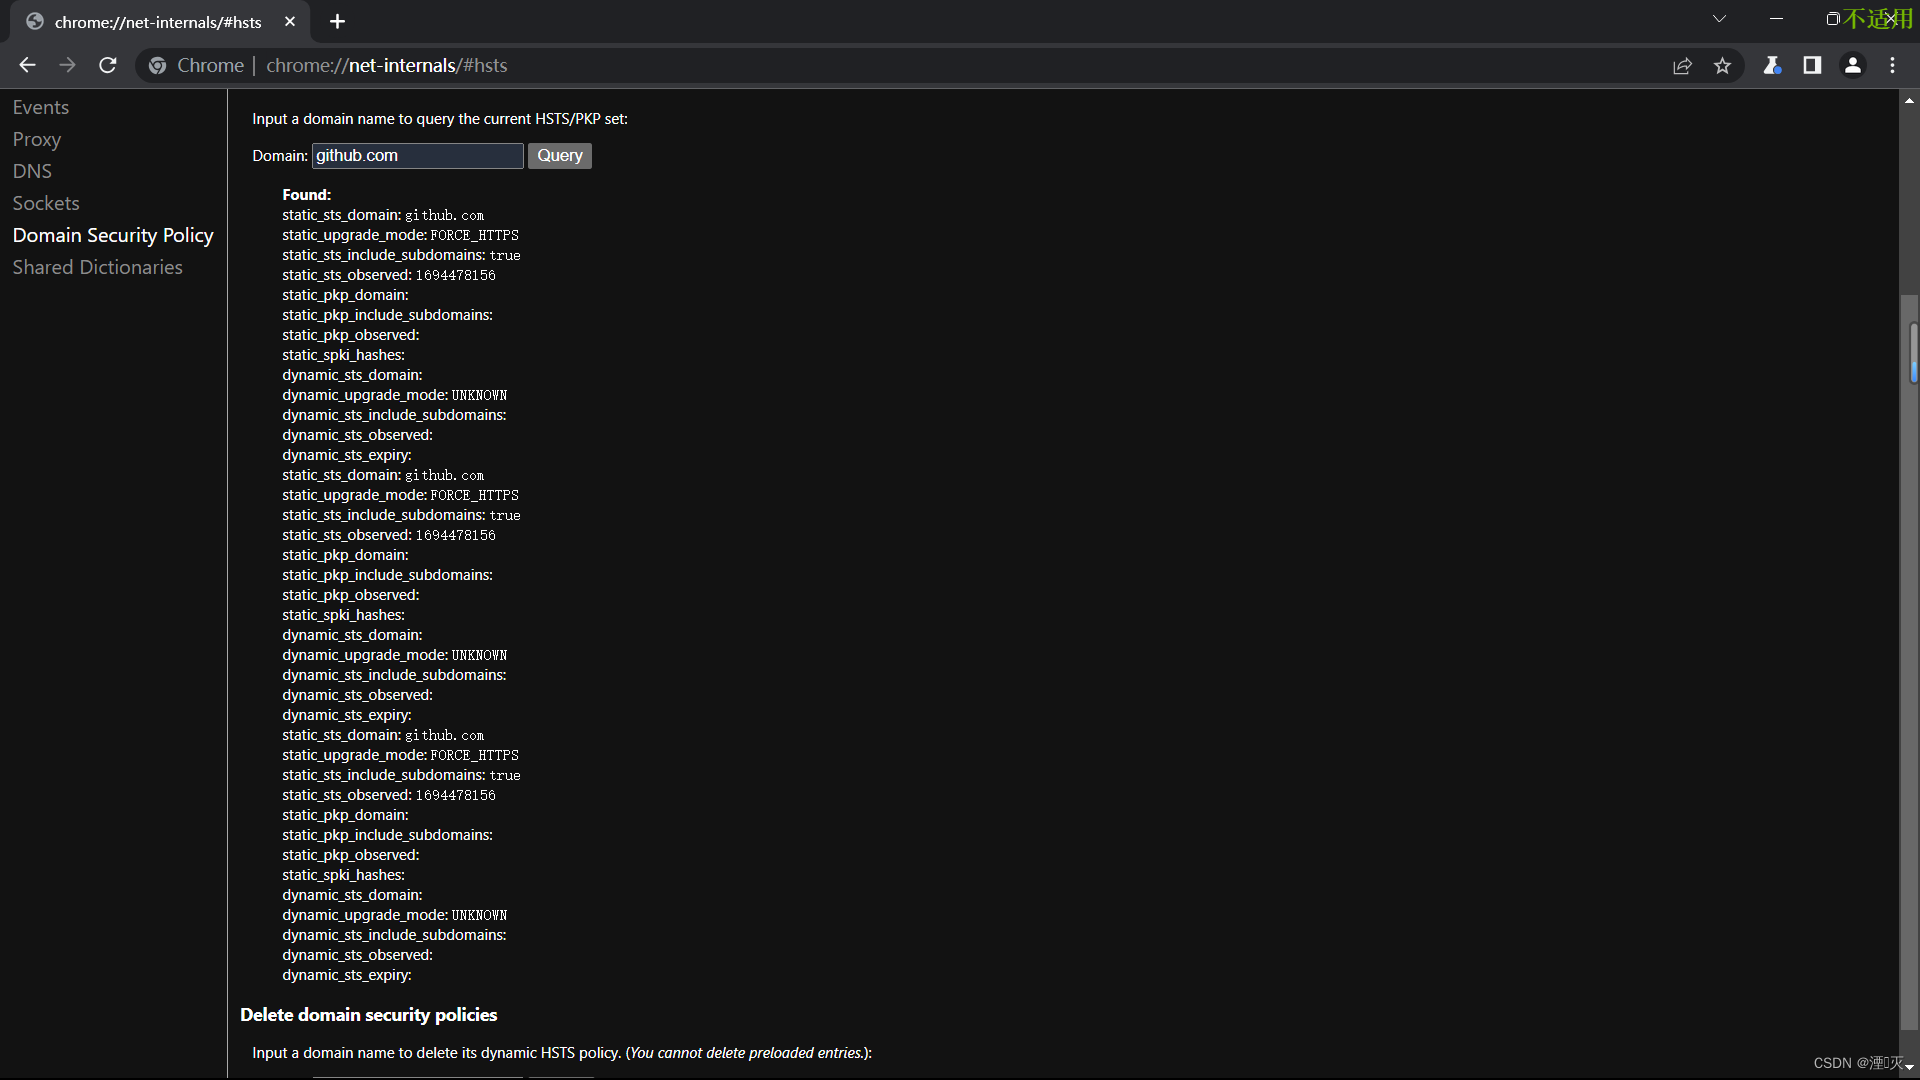Open Sockets section in sidebar
This screenshot has width=1920, height=1080.
(46, 203)
